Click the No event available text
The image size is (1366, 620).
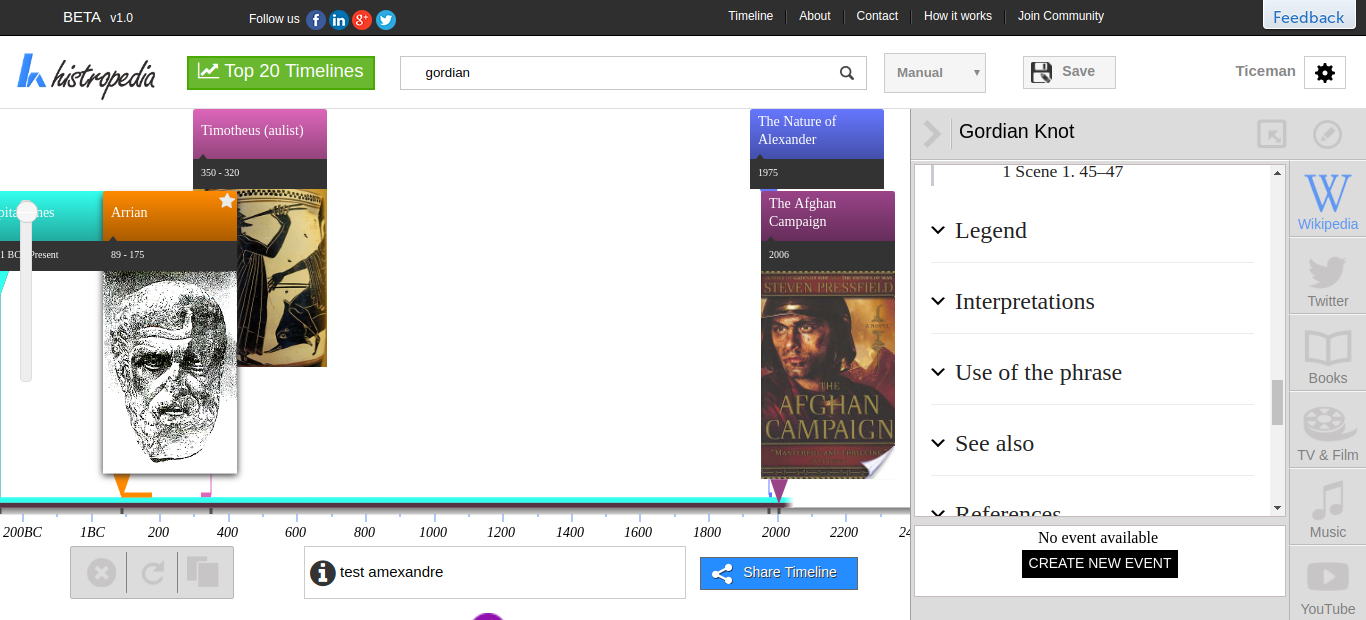pyautogui.click(x=1098, y=538)
